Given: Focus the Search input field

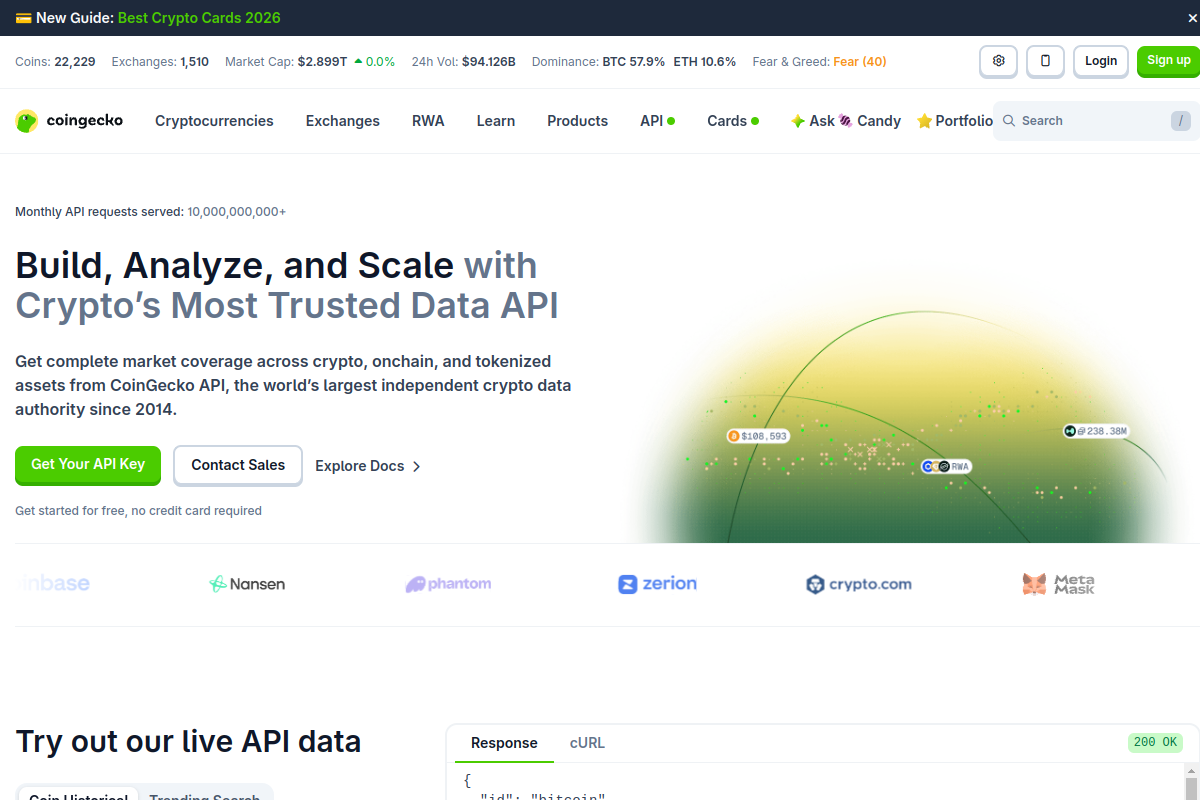Looking at the screenshot, I should click(1096, 121).
